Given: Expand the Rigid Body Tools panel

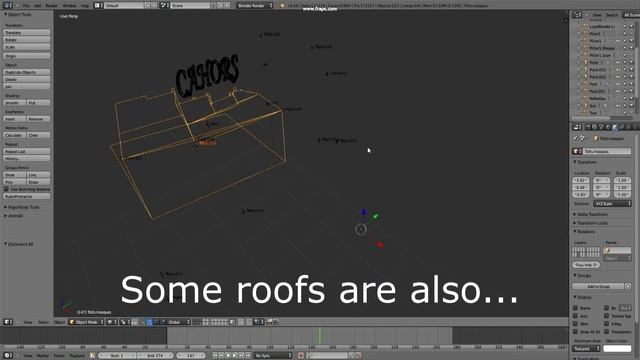Looking at the screenshot, I should pos(23,207).
